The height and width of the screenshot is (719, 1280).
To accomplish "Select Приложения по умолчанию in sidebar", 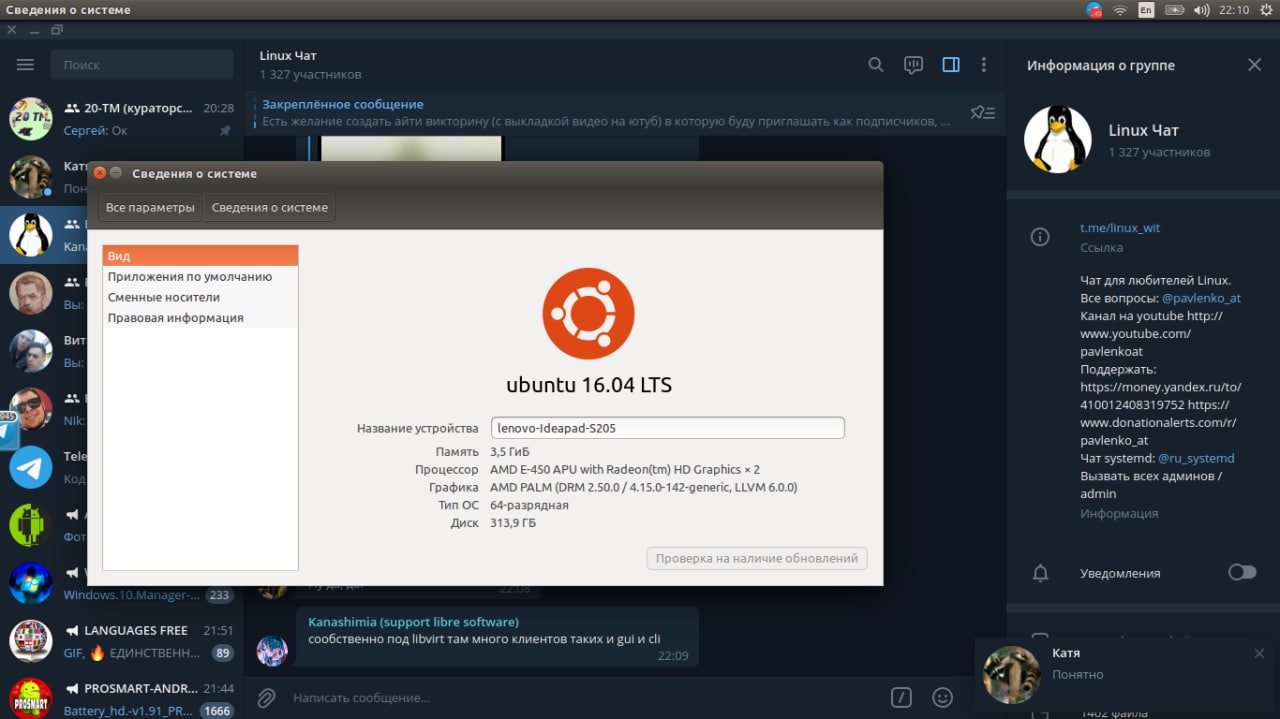I will (x=200, y=277).
